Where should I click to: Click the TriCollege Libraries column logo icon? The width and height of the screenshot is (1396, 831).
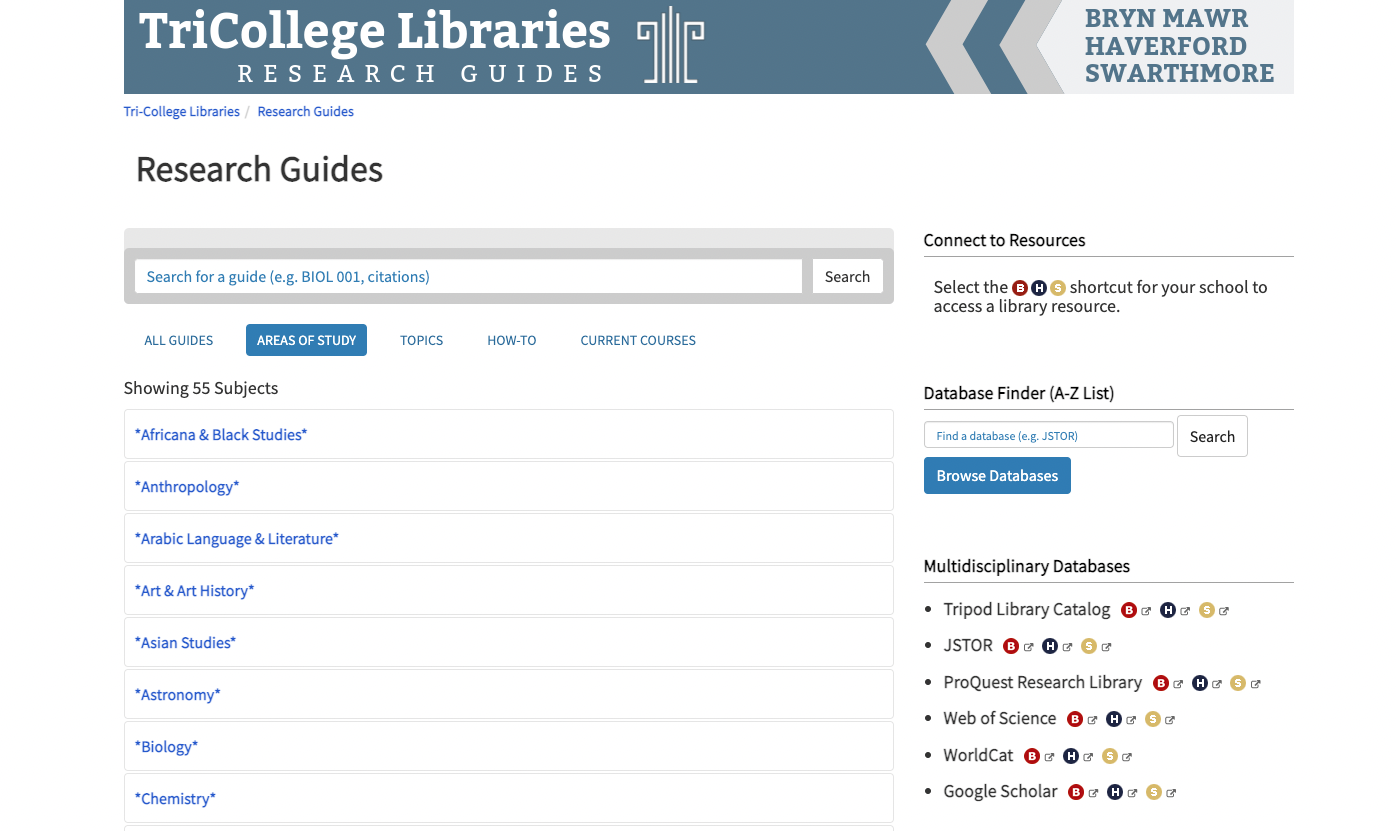click(x=671, y=45)
